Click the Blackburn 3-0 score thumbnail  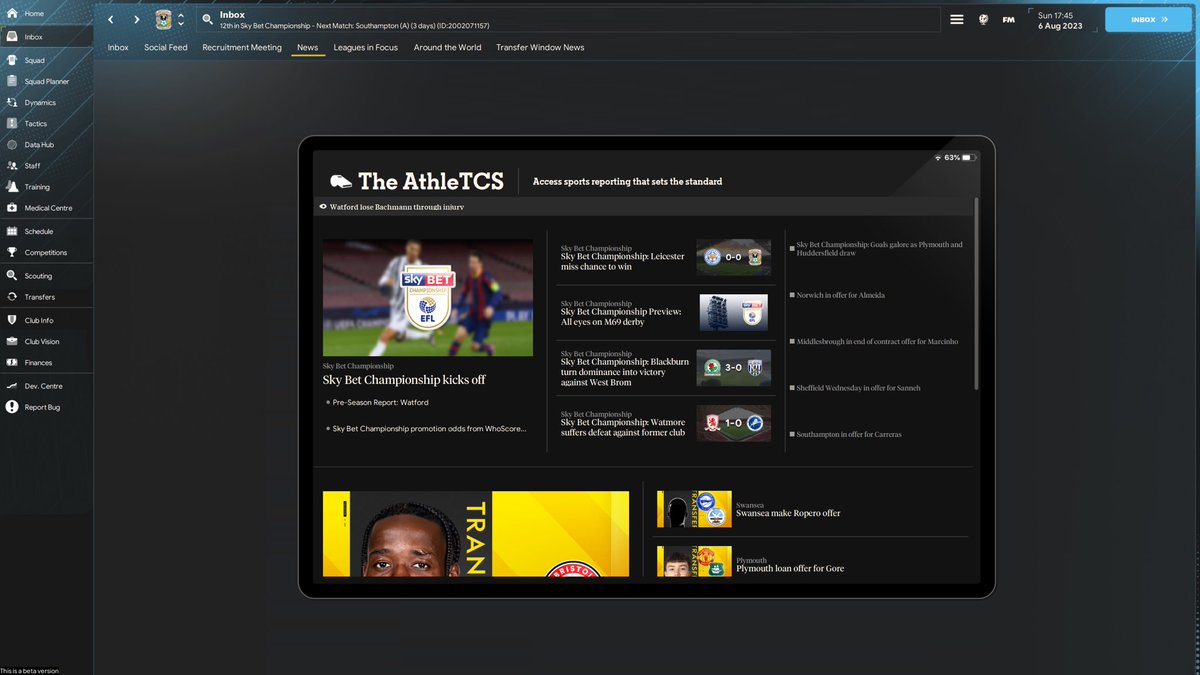tap(734, 367)
